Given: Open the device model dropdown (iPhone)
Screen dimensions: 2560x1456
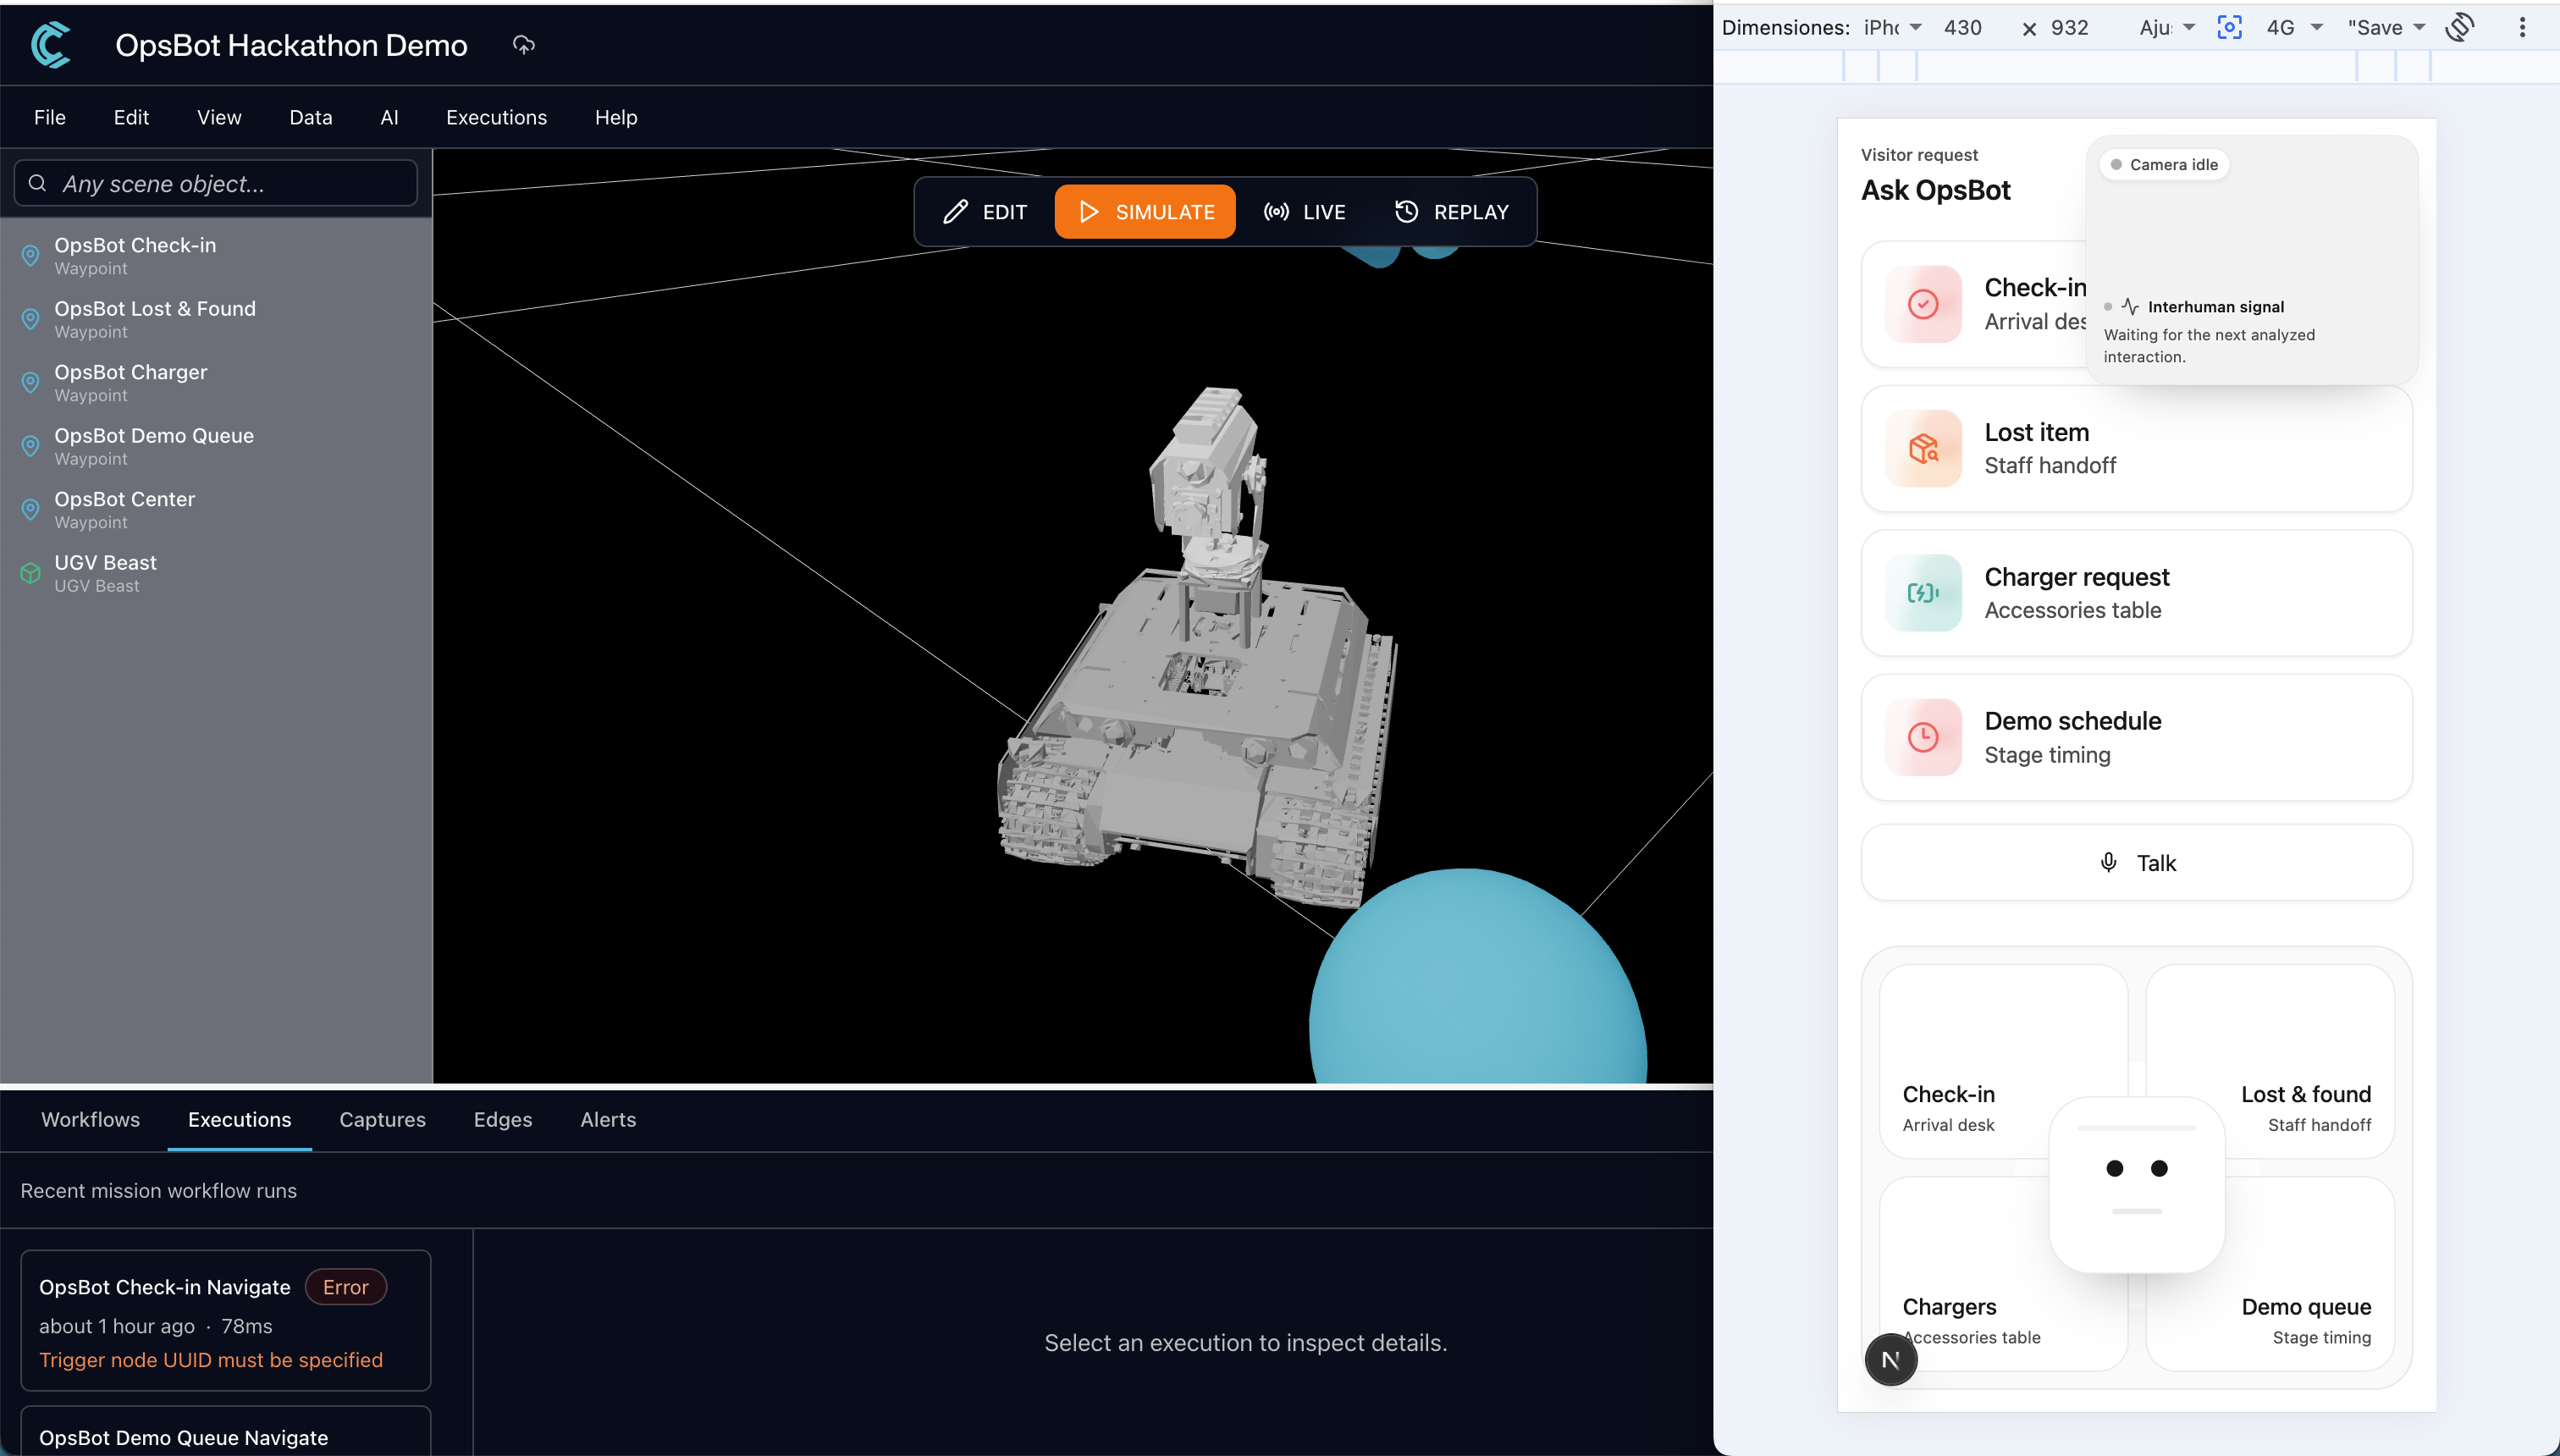Looking at the screenshot, I should tap(1892, 27).
